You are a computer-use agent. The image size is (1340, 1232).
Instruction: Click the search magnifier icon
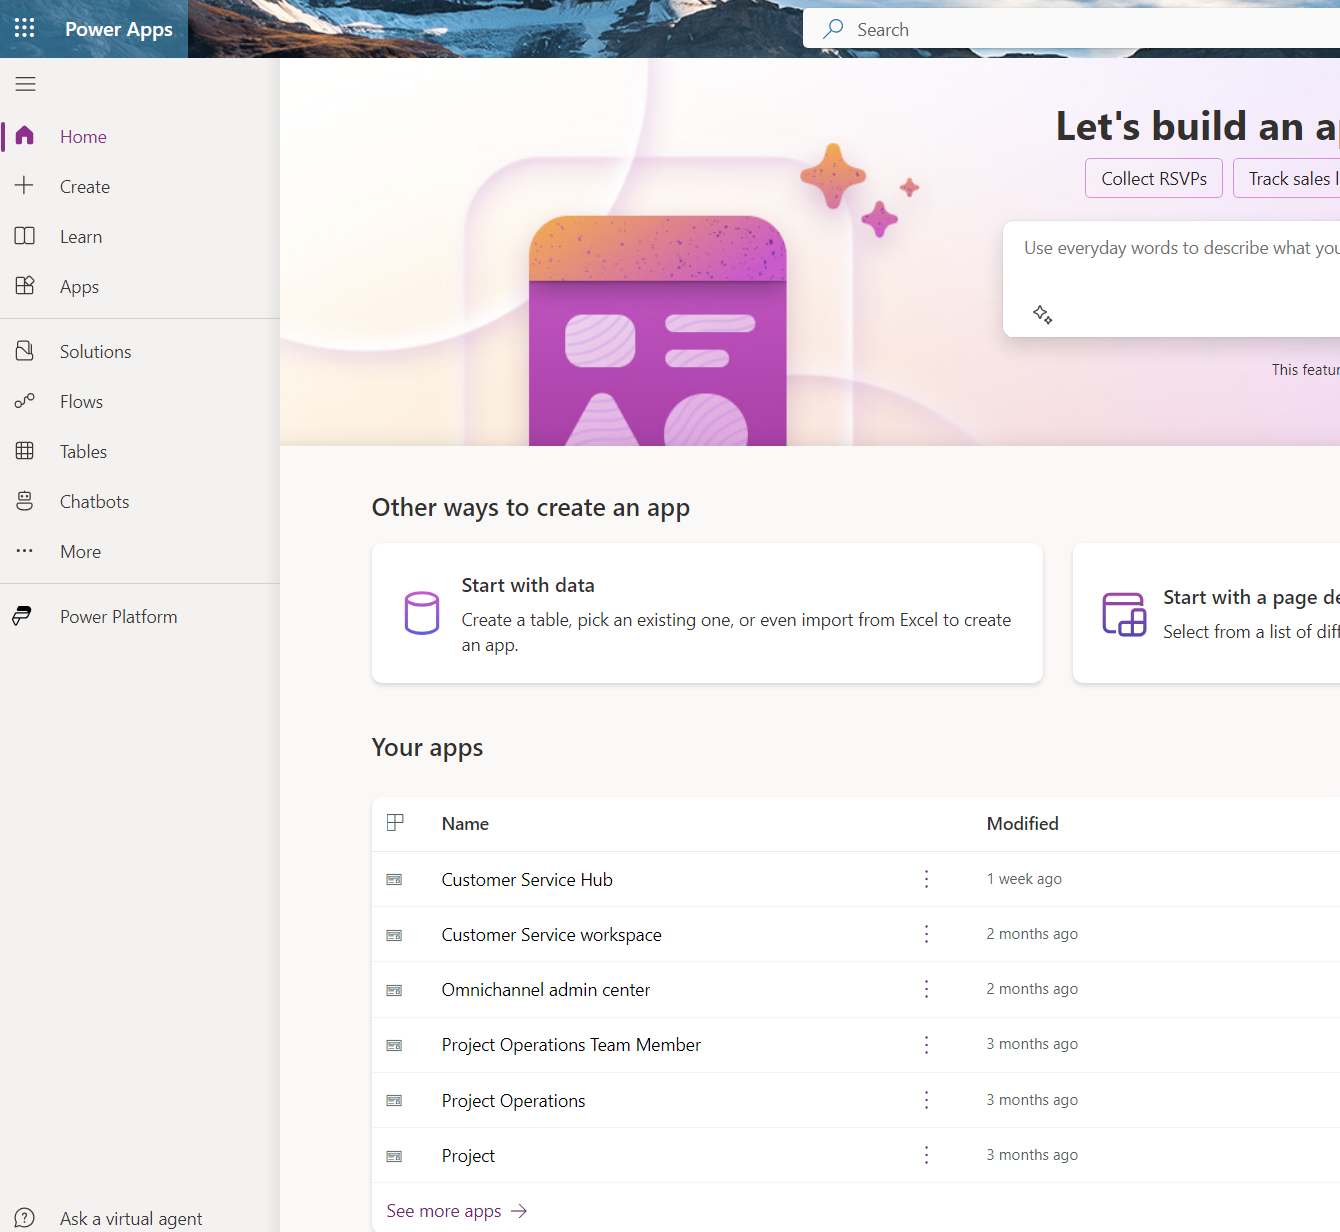833,29
